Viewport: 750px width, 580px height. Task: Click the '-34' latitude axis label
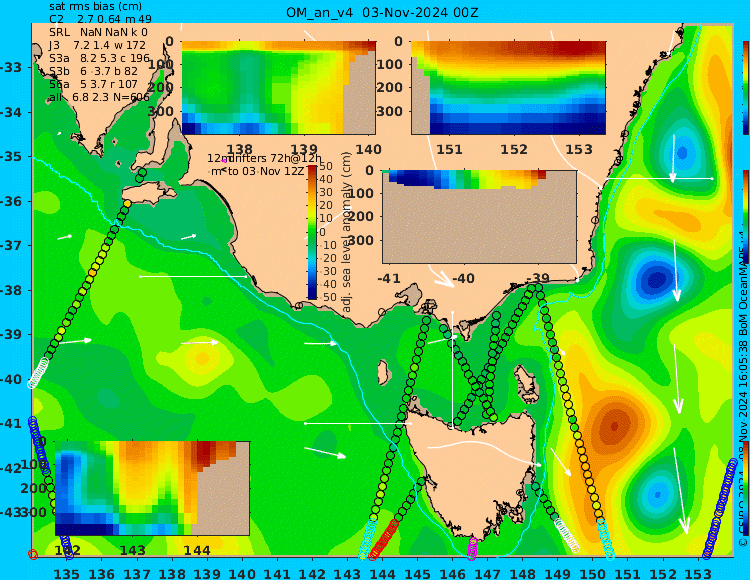click(11, 112)
